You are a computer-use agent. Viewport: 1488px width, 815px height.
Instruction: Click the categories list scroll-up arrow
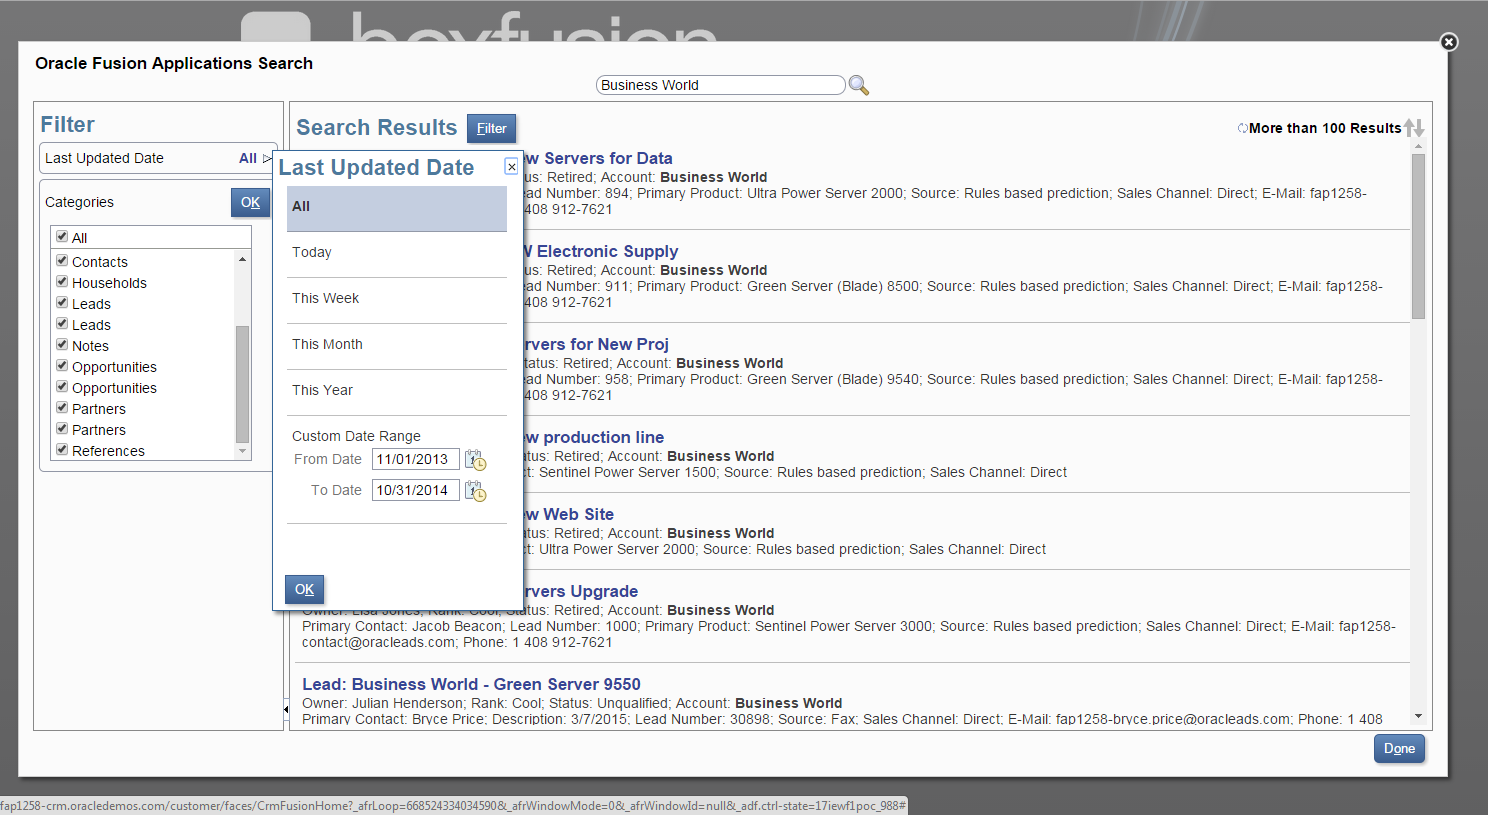pyautogui.click(x=242, y=259)
